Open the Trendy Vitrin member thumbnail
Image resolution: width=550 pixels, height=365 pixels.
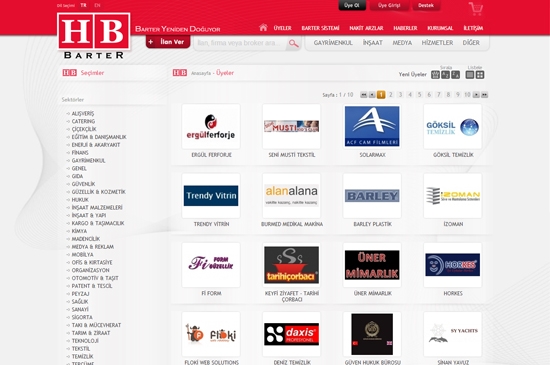coord(211,196)
